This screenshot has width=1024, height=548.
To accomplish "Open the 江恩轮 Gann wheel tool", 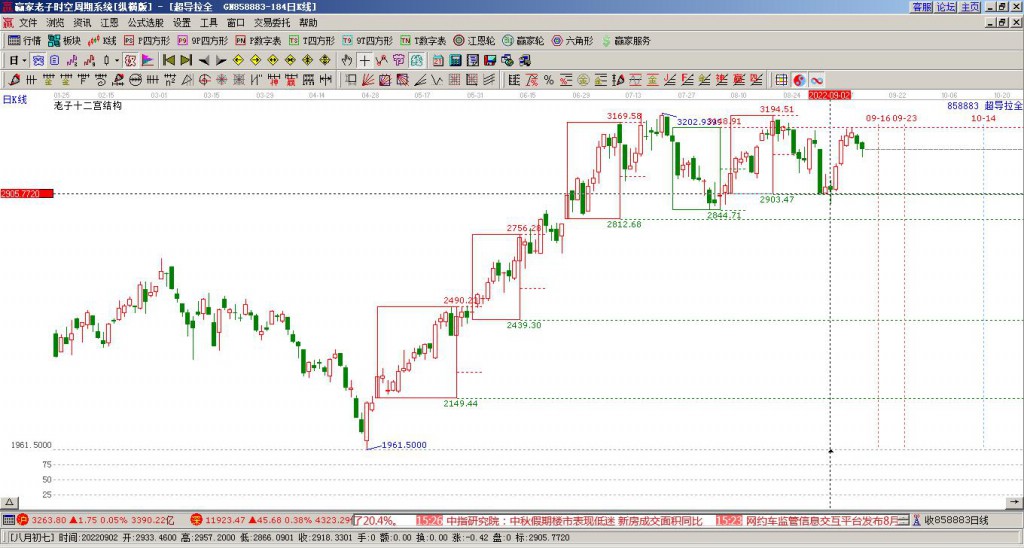I will pos(476,41).
